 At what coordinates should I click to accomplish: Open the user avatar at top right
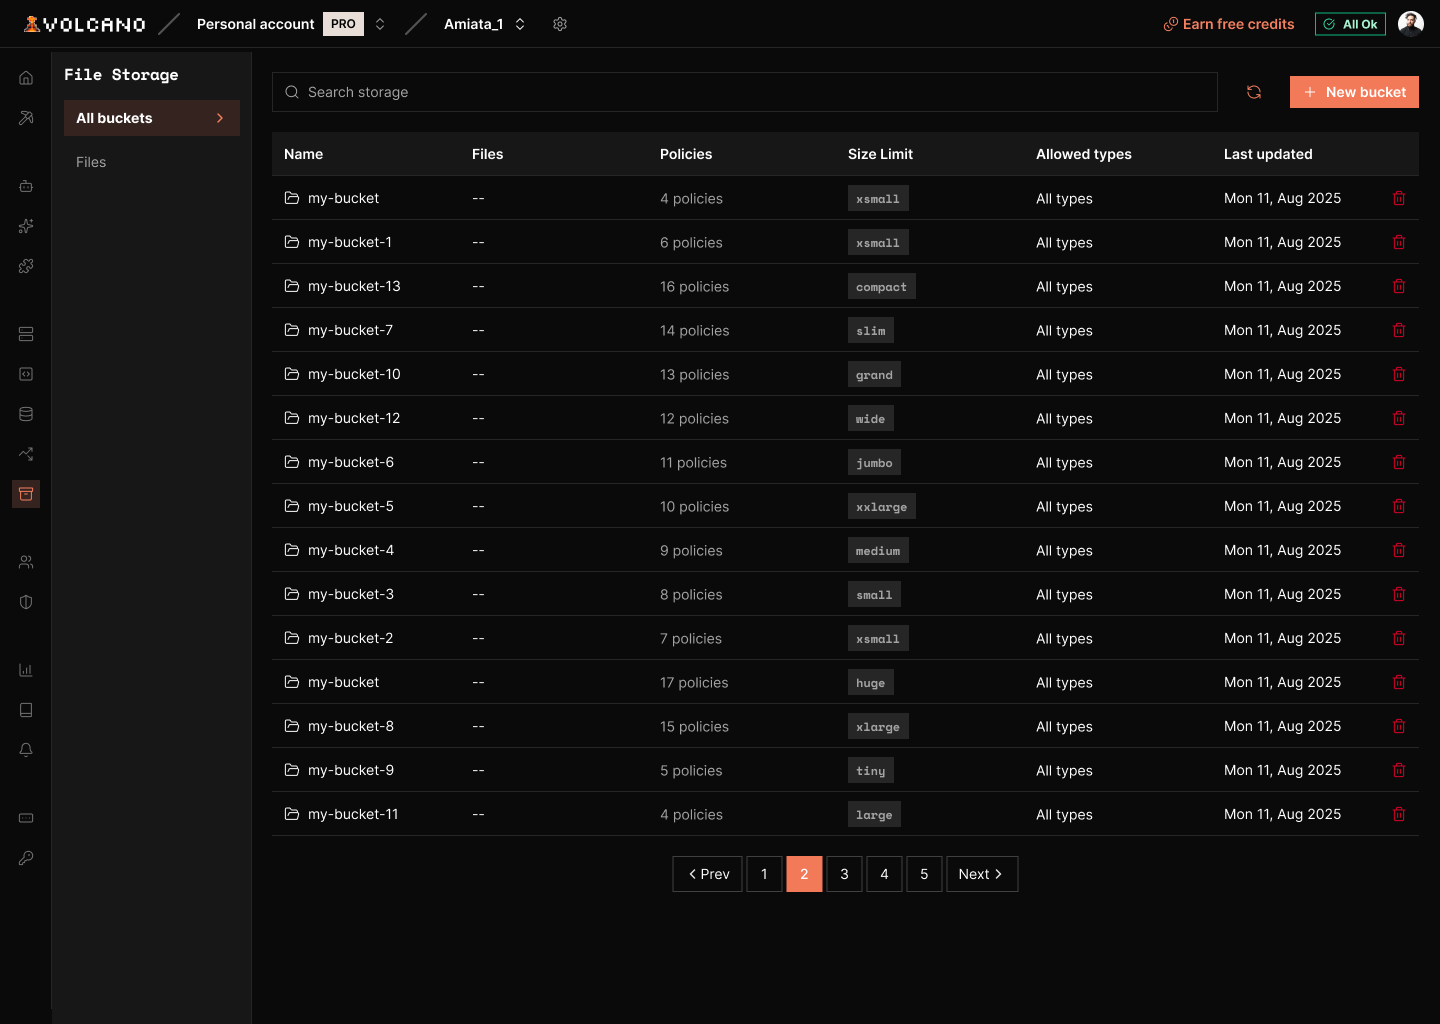(1411, 24)
